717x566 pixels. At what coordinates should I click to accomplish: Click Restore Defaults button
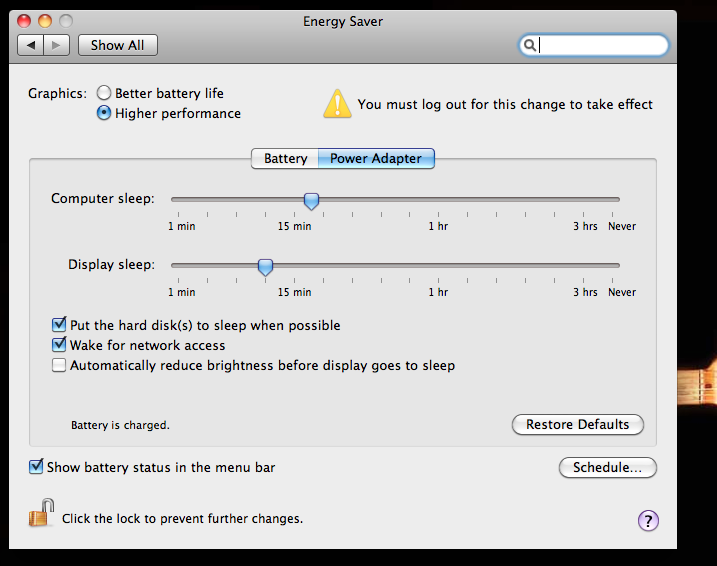tap(578, 424)
